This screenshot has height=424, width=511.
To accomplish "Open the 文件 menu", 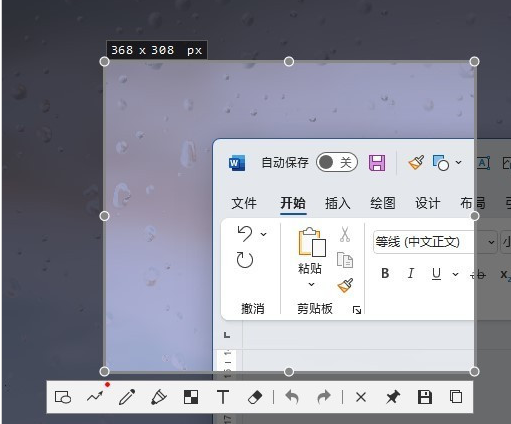I will coord(244,203).
